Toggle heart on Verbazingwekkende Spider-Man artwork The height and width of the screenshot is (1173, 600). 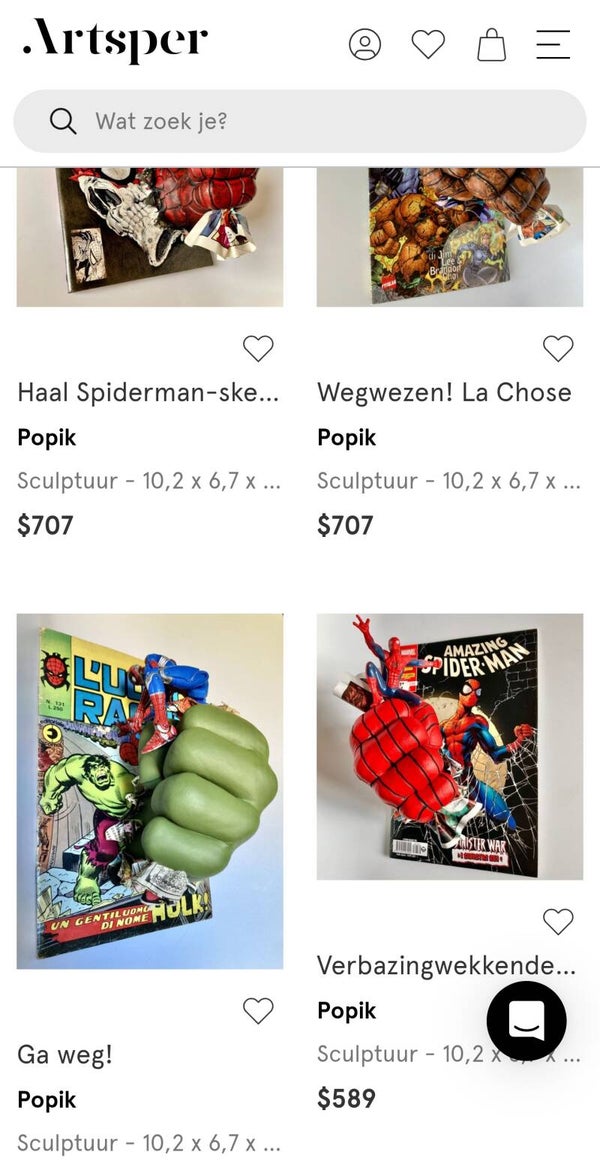point(558,921)
